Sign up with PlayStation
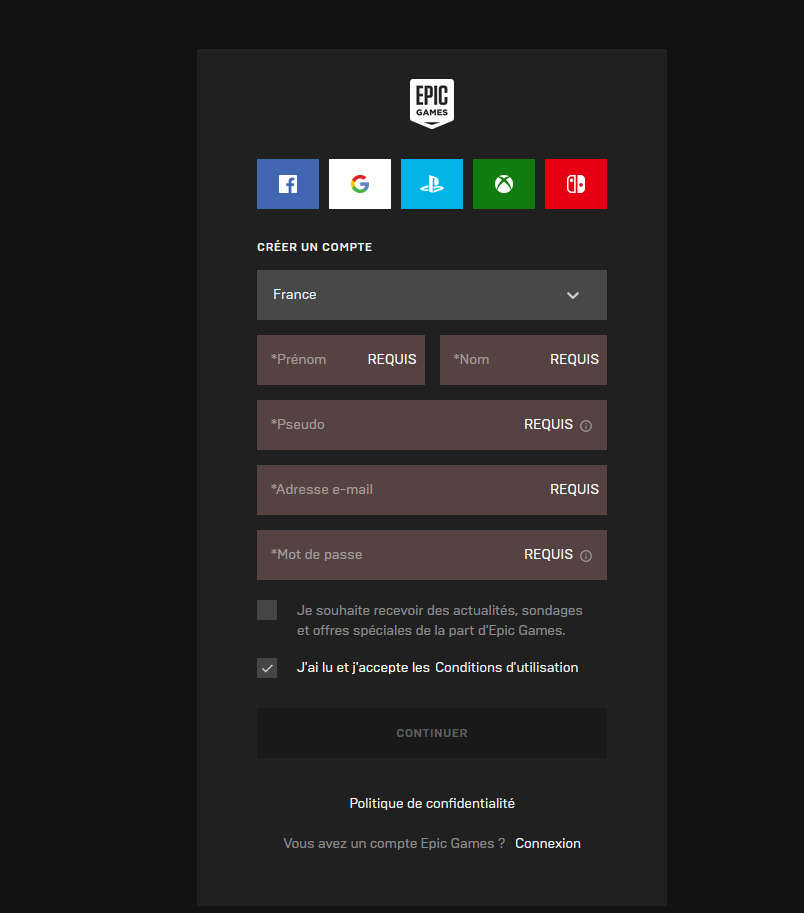Image resolution: width=804 pixels, height=913 pixels. coord(431,184)
